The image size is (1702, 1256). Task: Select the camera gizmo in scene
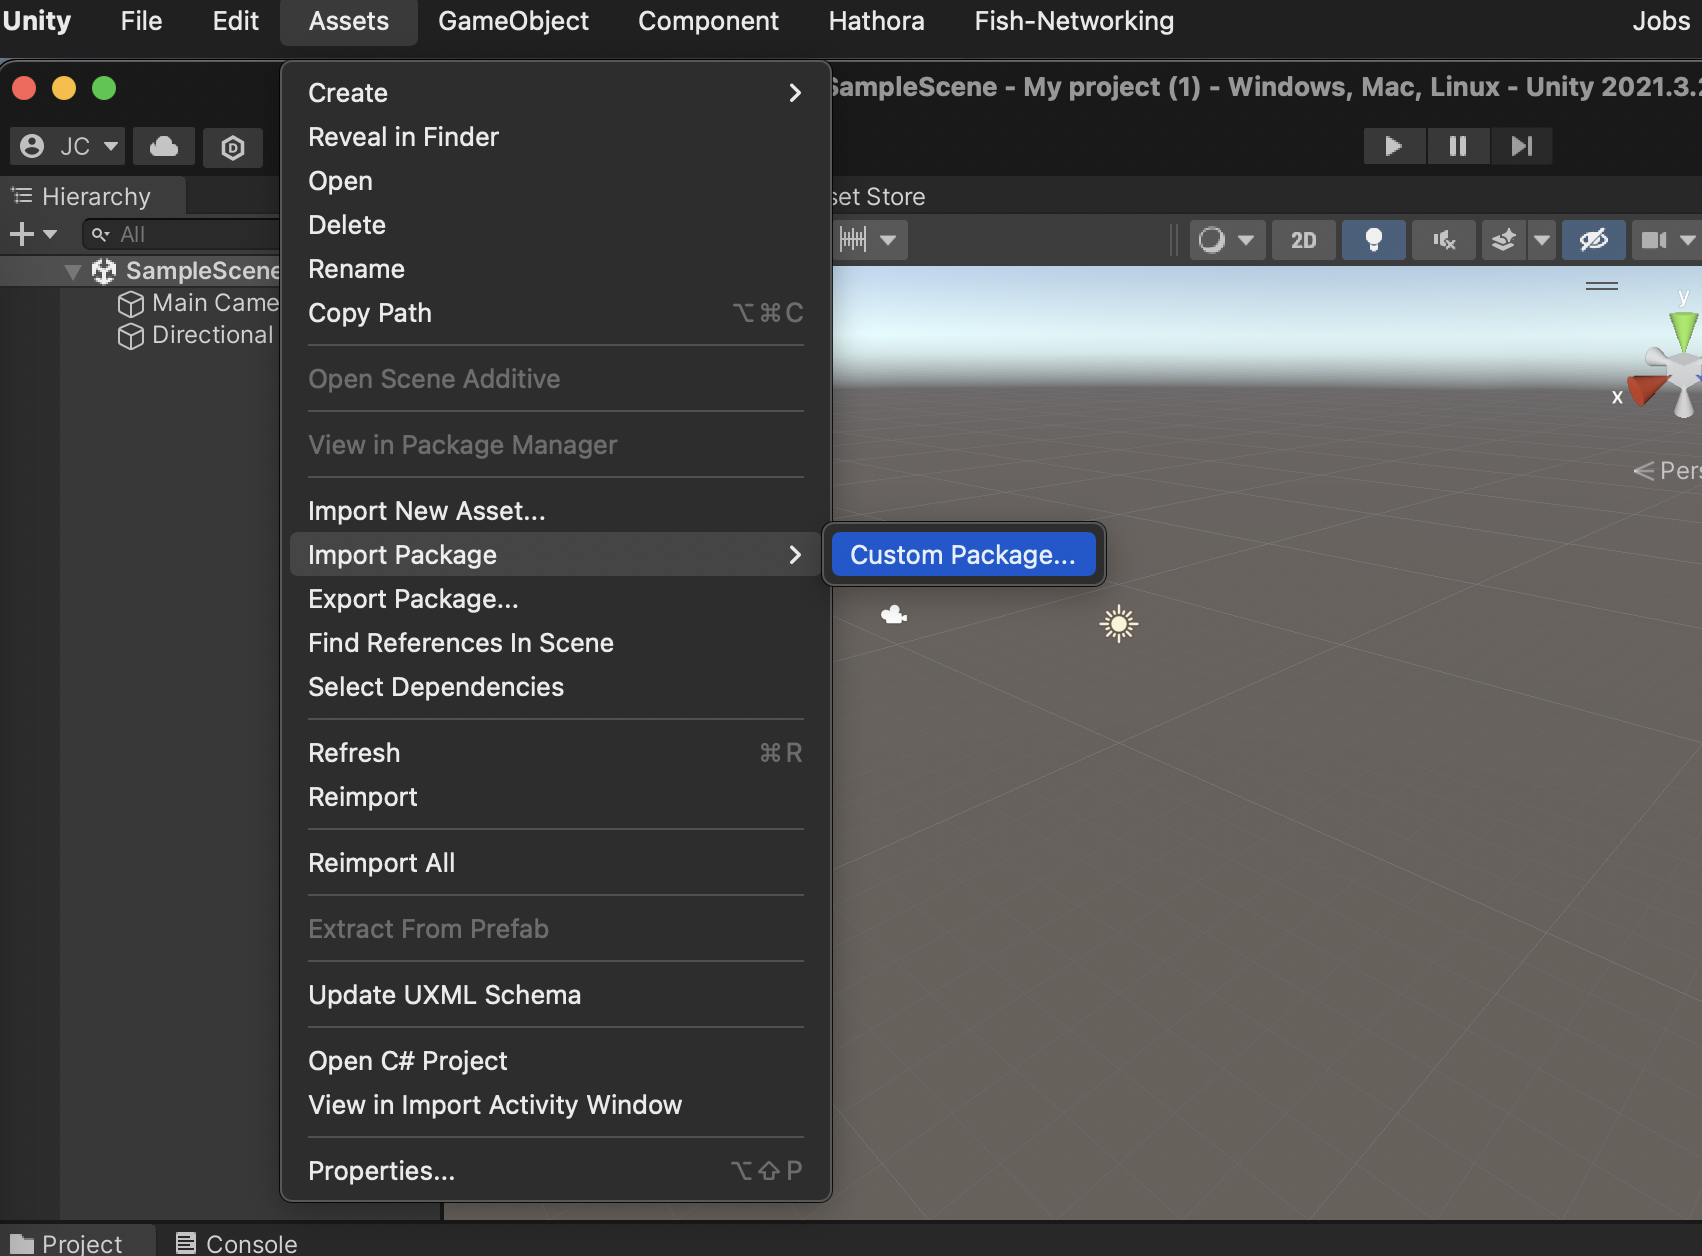[894, 615]
